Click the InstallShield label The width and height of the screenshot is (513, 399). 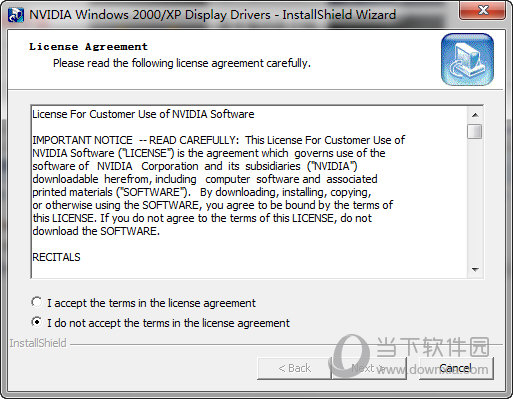[x=38, y=343]
